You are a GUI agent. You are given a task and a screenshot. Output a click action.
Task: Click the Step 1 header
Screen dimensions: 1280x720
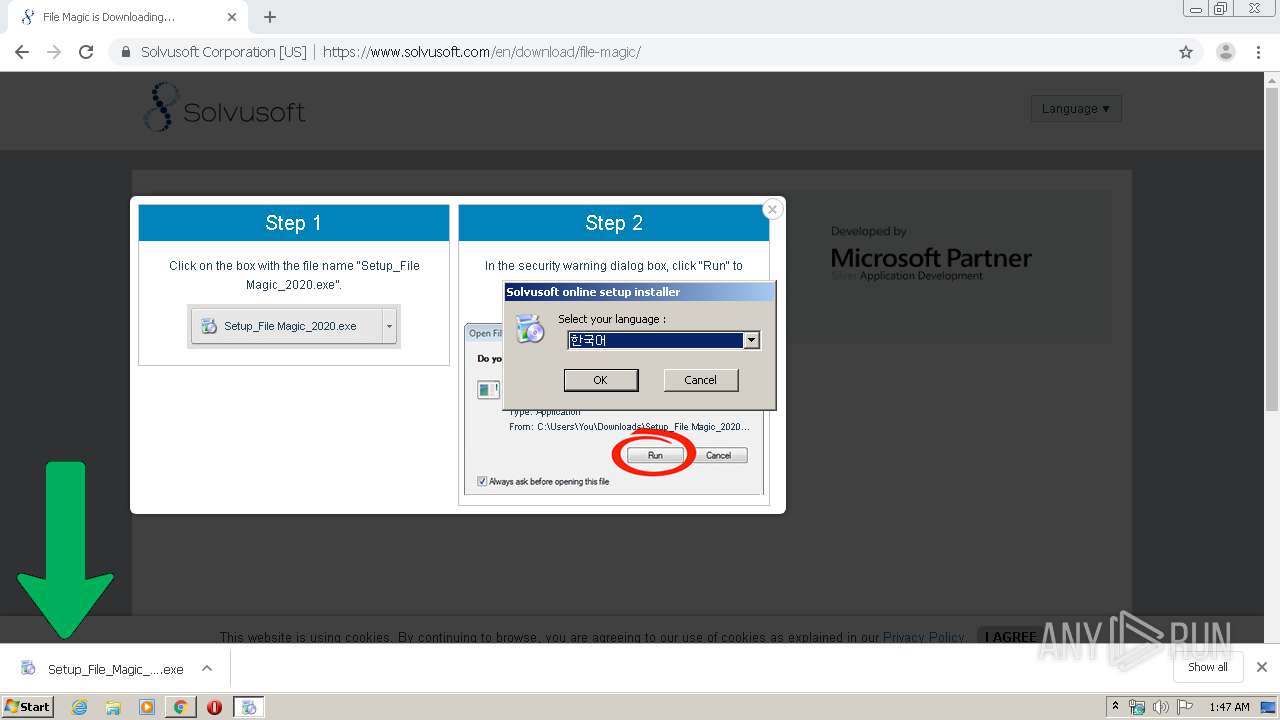point(294,223)
